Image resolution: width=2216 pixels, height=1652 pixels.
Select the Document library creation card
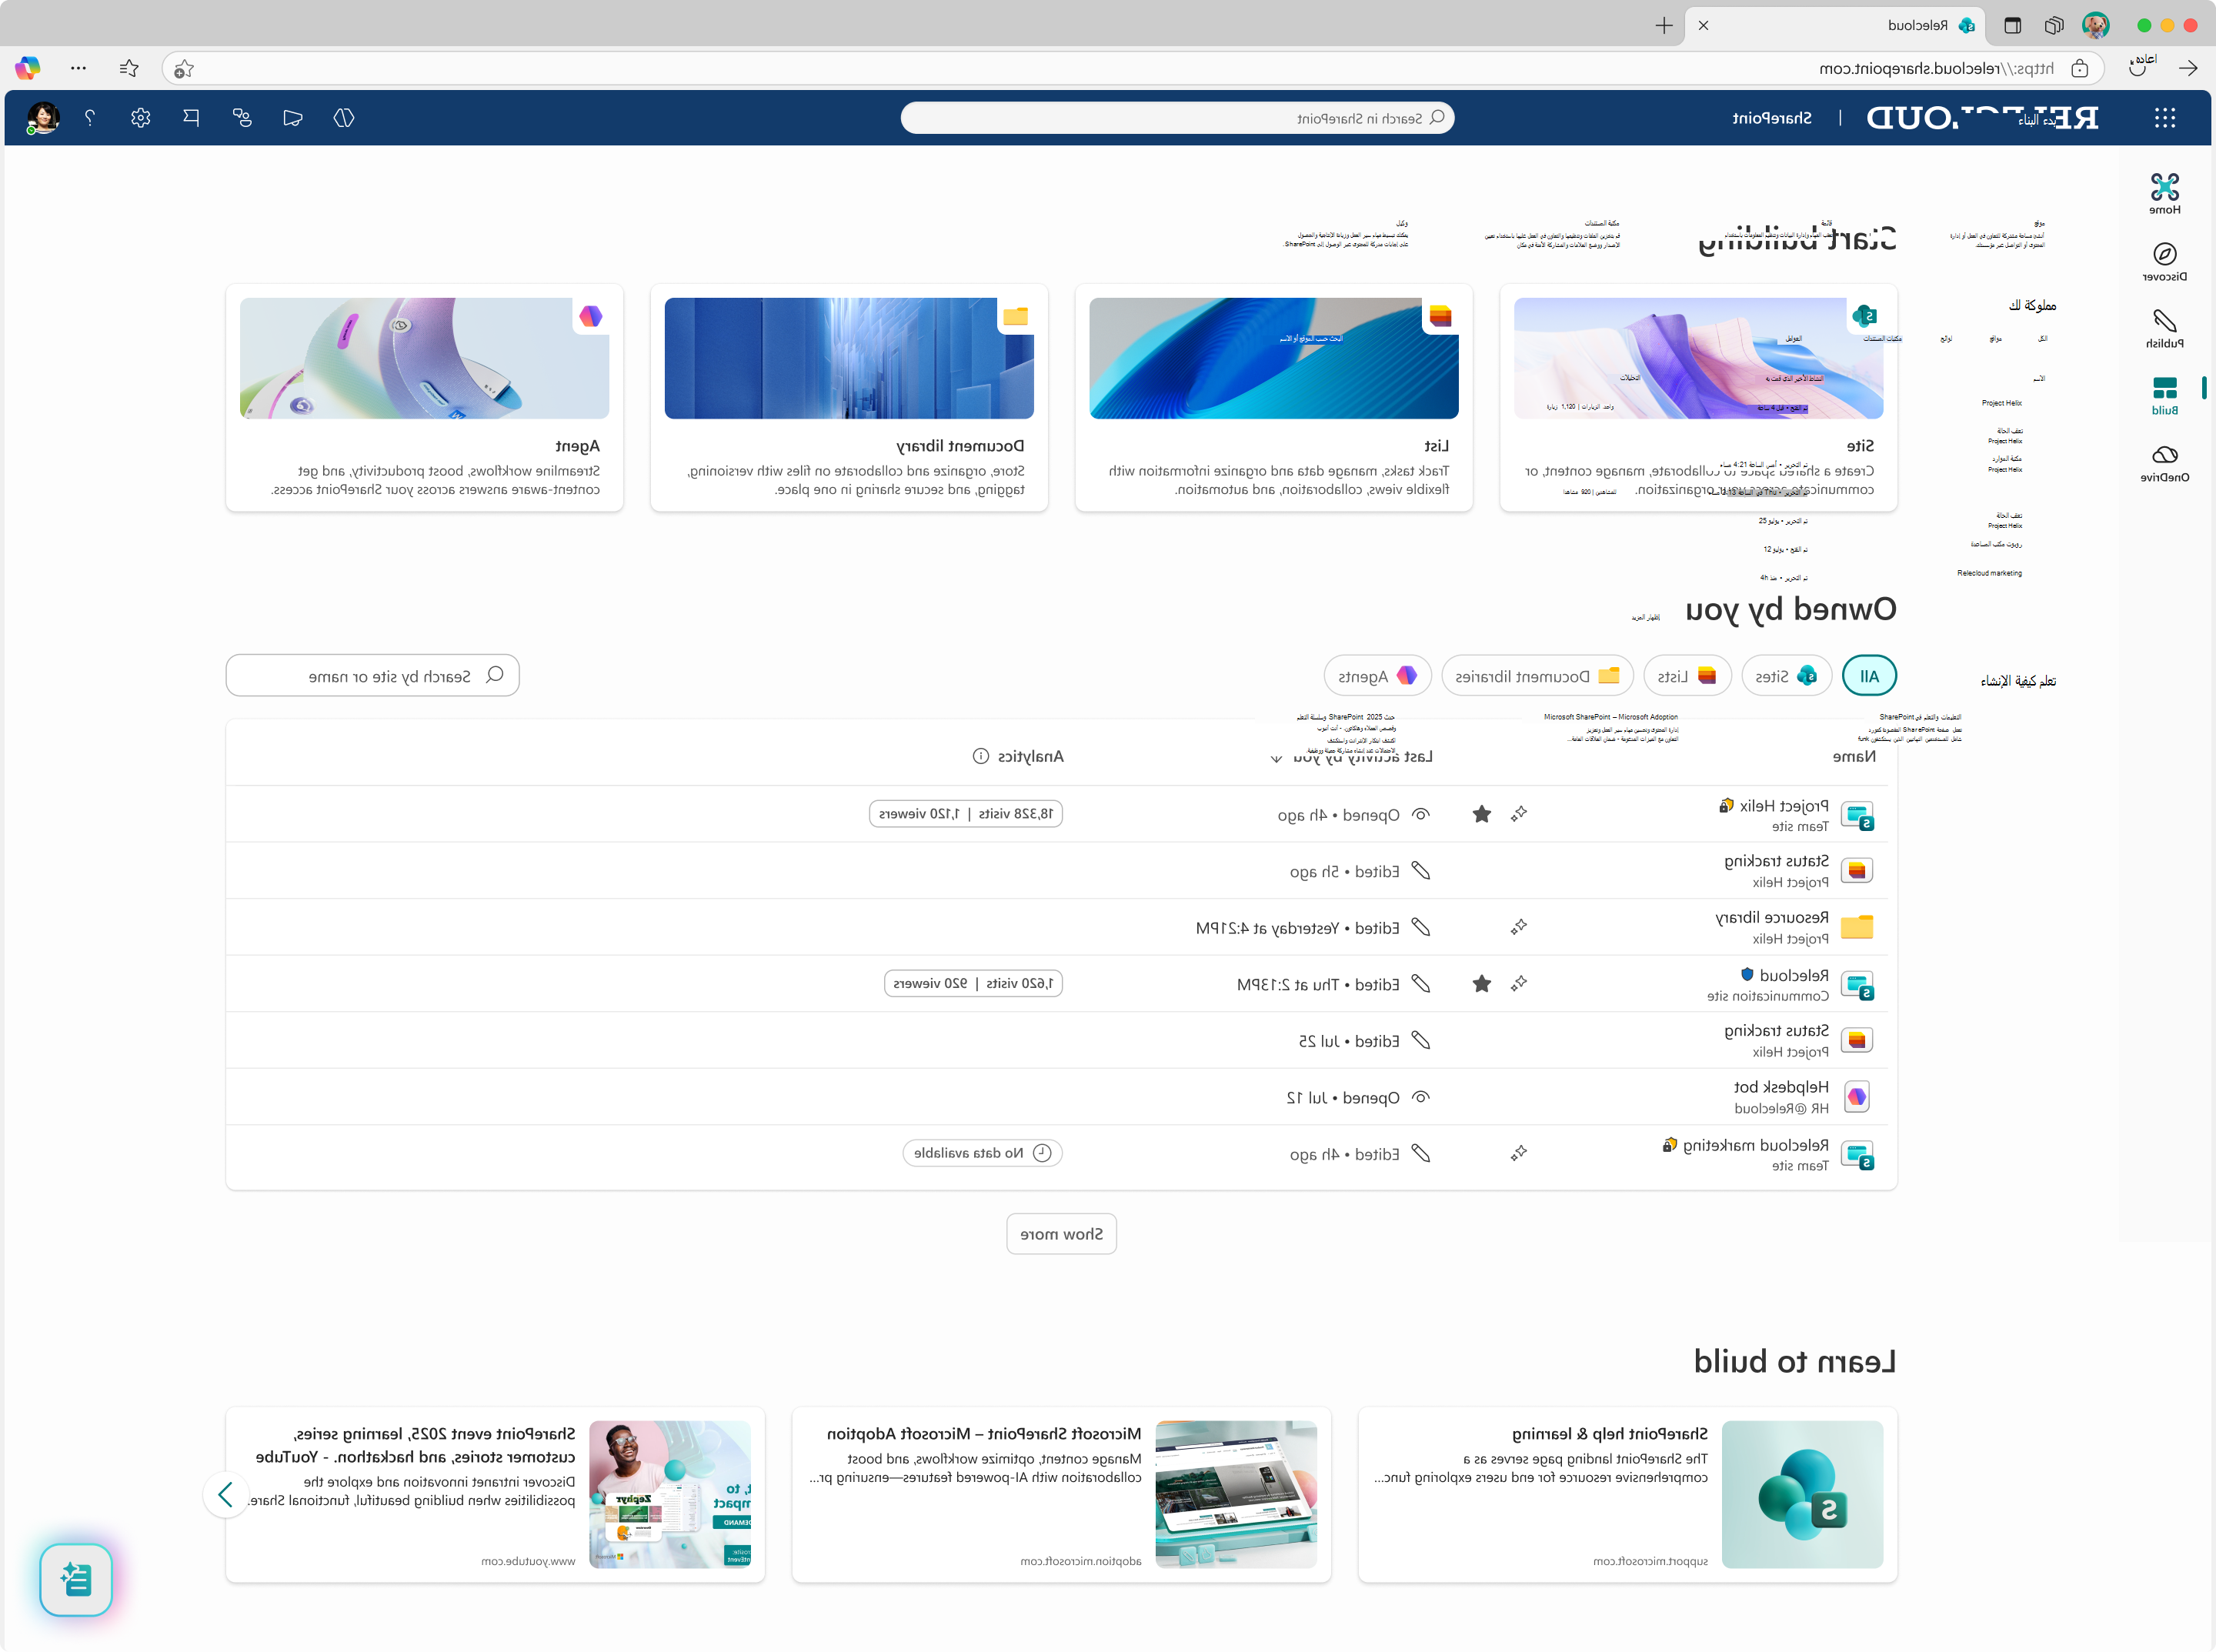(x=849, y=398)
